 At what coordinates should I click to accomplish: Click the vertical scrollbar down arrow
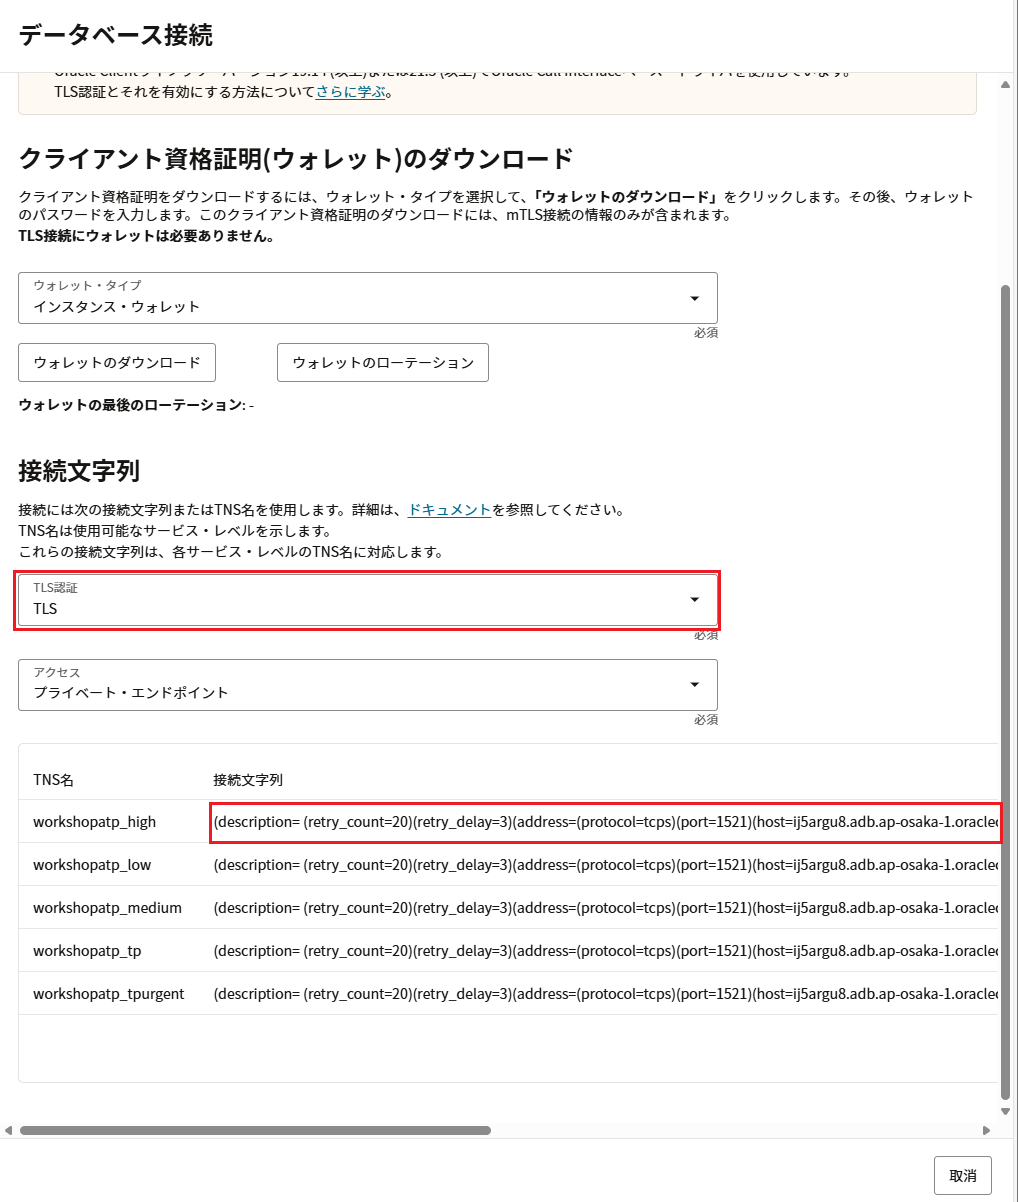[x=1006, y=1111]
